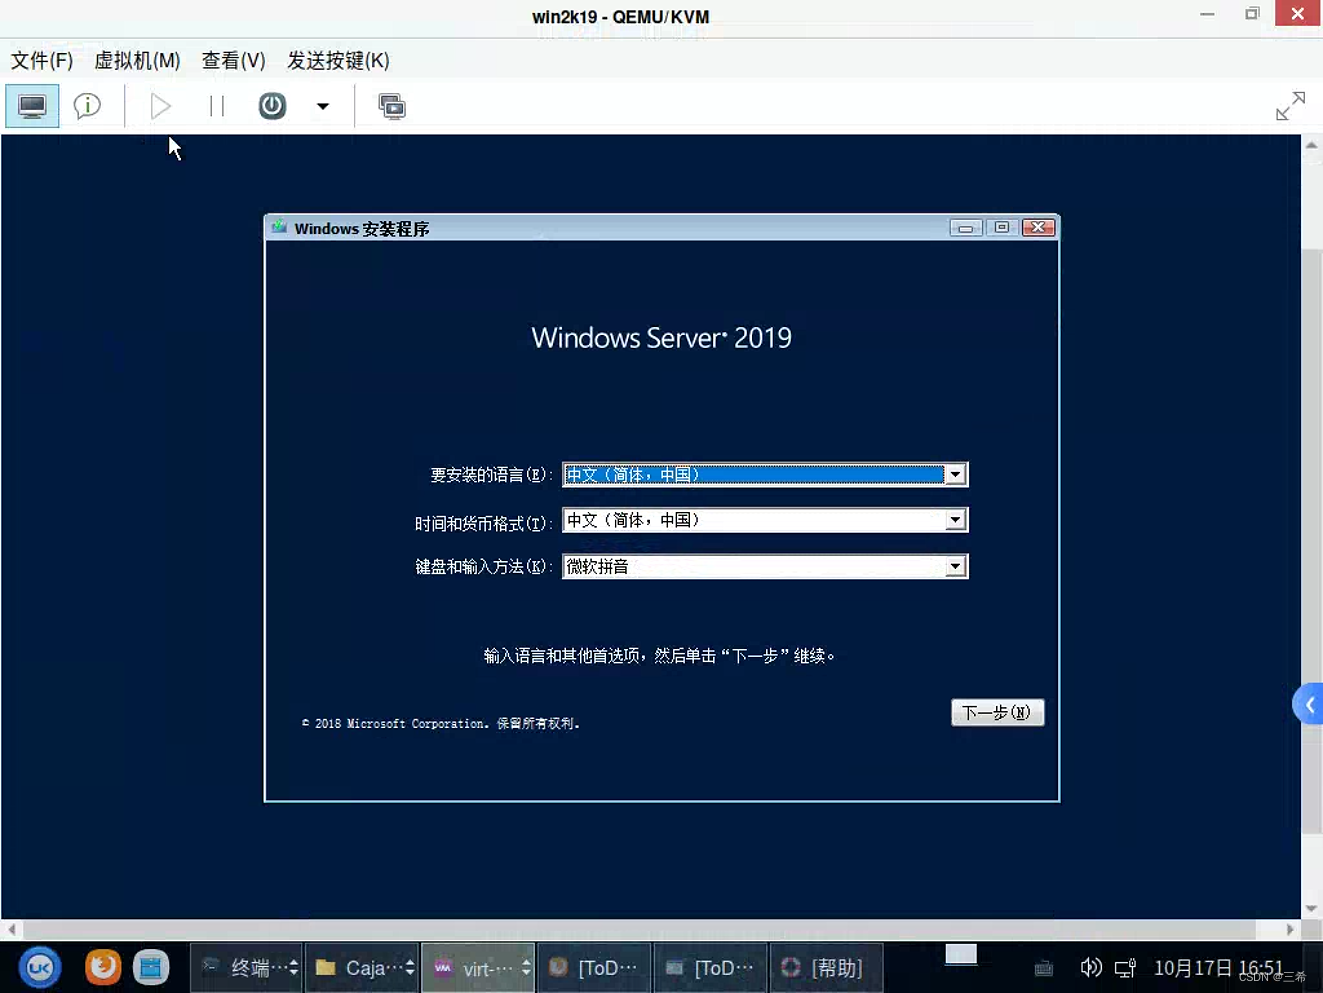Show the graphical console view

[32, 106]
